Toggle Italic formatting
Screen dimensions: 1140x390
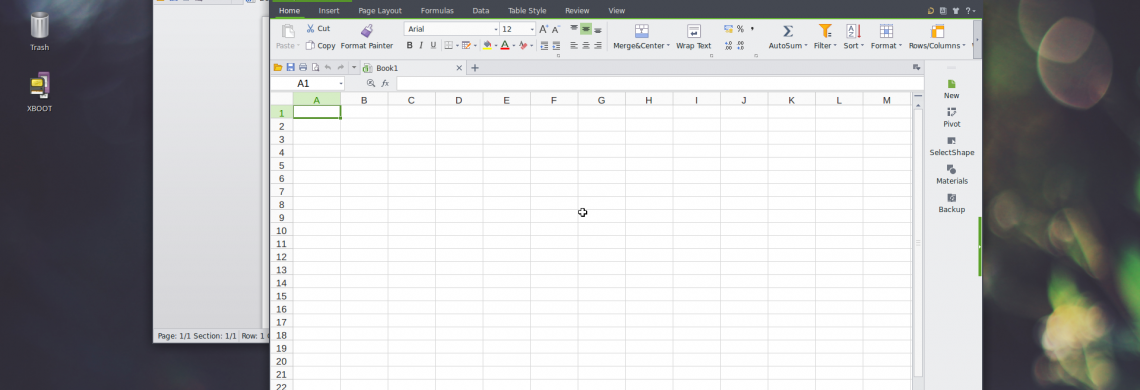click(x=422, y=45)
